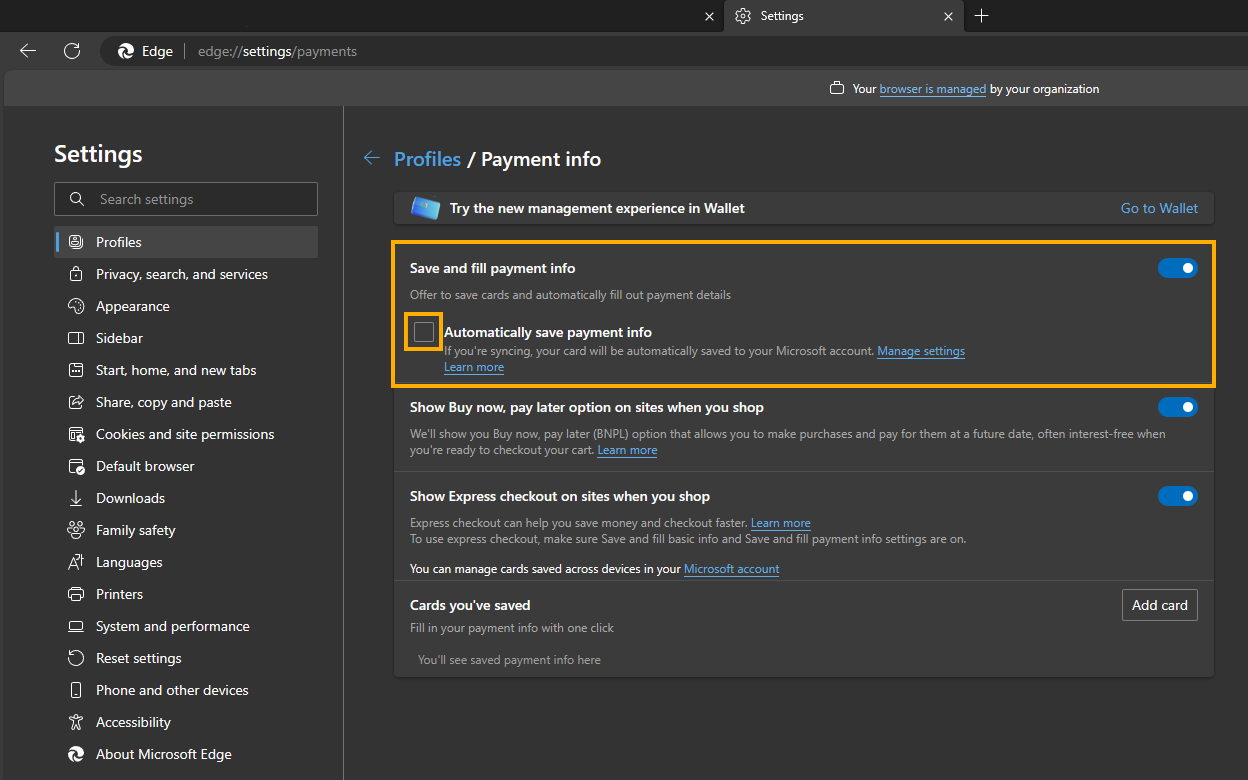Viewport: 1248px width, 780px height.
Task: Click the Search settings input field
Action: point(186,199)
